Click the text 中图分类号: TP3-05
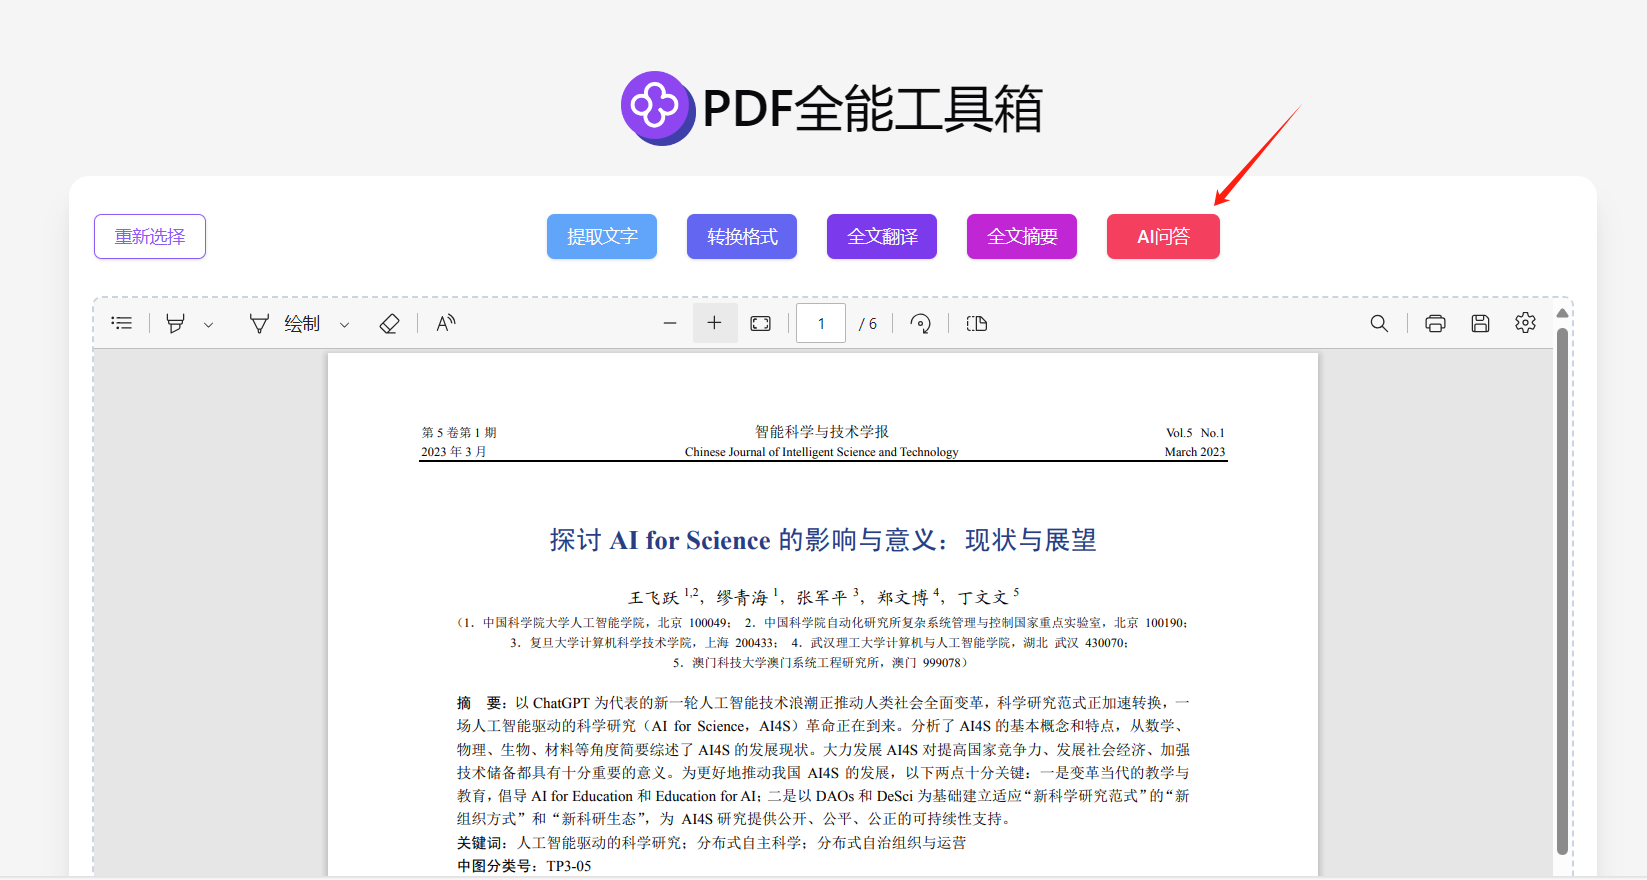 pyautogui.click(x=524, y=866)
